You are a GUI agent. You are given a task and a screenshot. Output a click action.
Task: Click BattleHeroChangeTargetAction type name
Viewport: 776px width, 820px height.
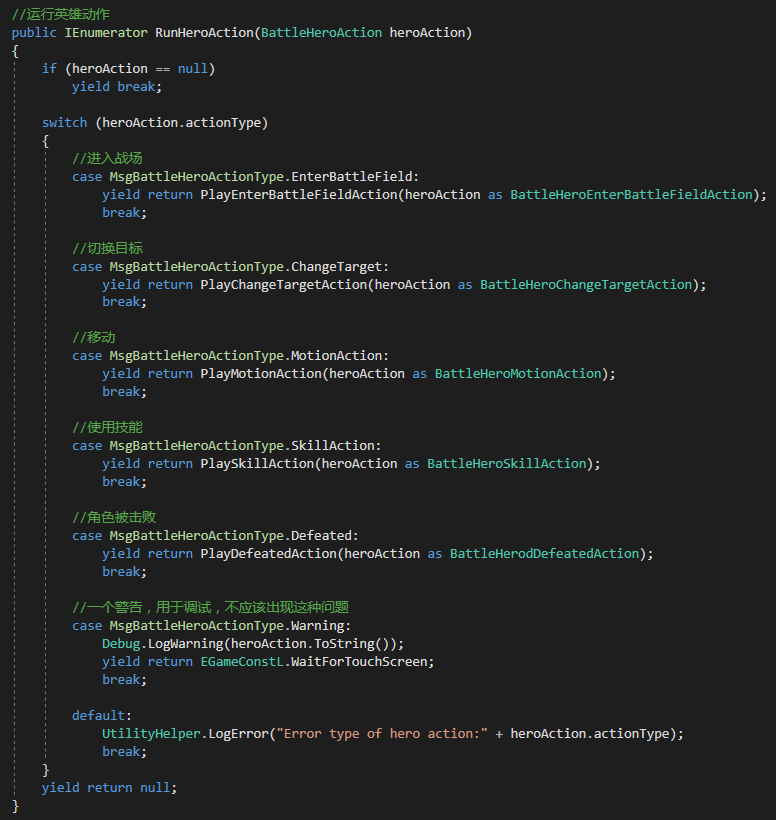586,284
